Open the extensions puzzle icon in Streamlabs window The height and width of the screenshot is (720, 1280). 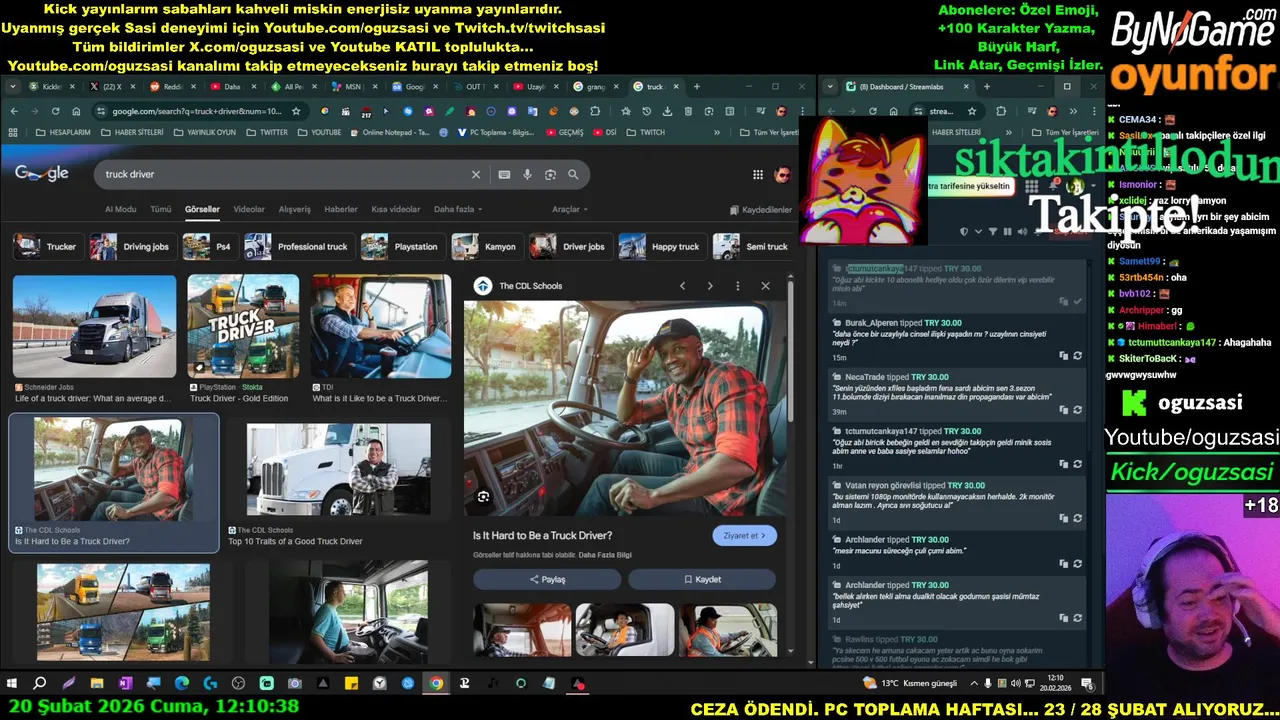tap(1001, 111)
